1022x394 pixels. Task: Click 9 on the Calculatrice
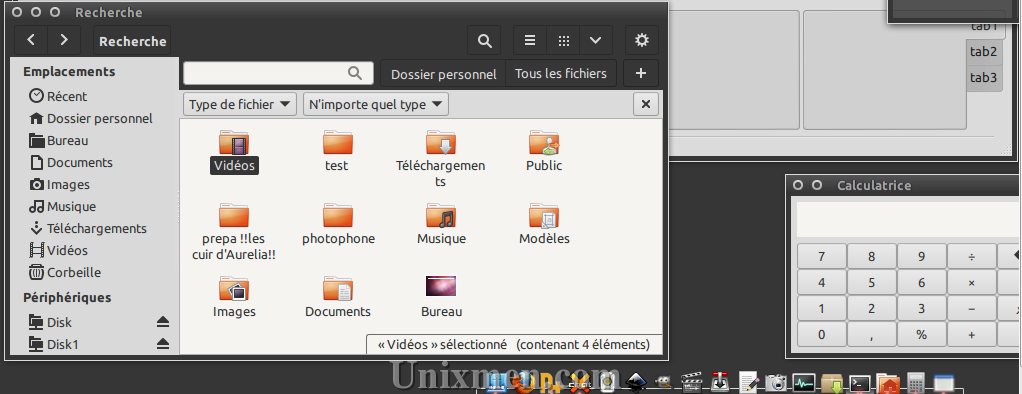(x=922, y=256)
